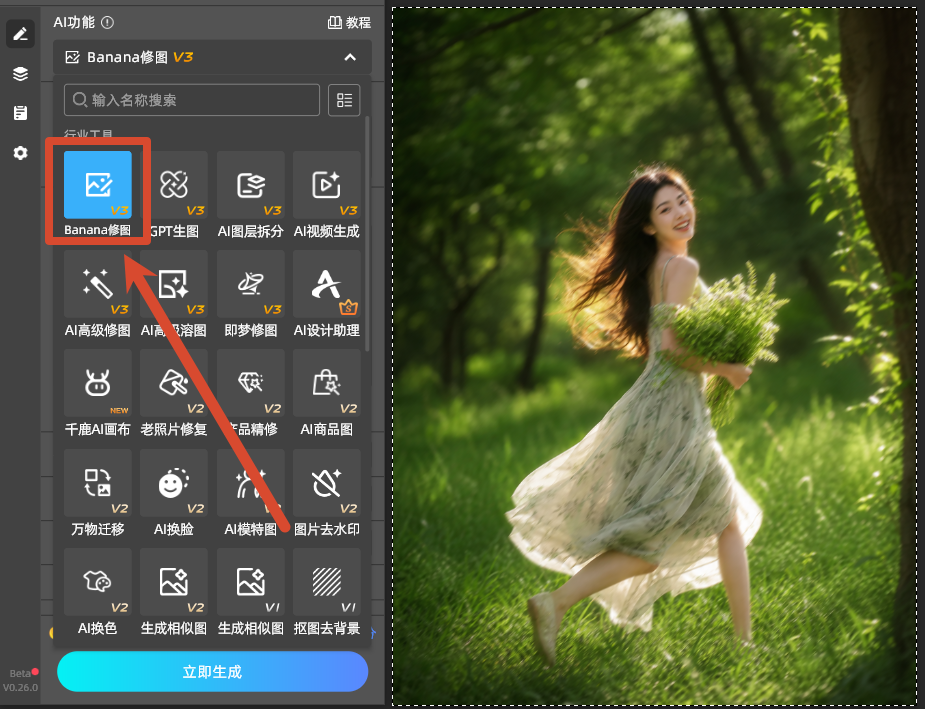Choose the 产品精修 tool
Image resolution: width=925 pixels, height=709 pixels.
[251, 383]
